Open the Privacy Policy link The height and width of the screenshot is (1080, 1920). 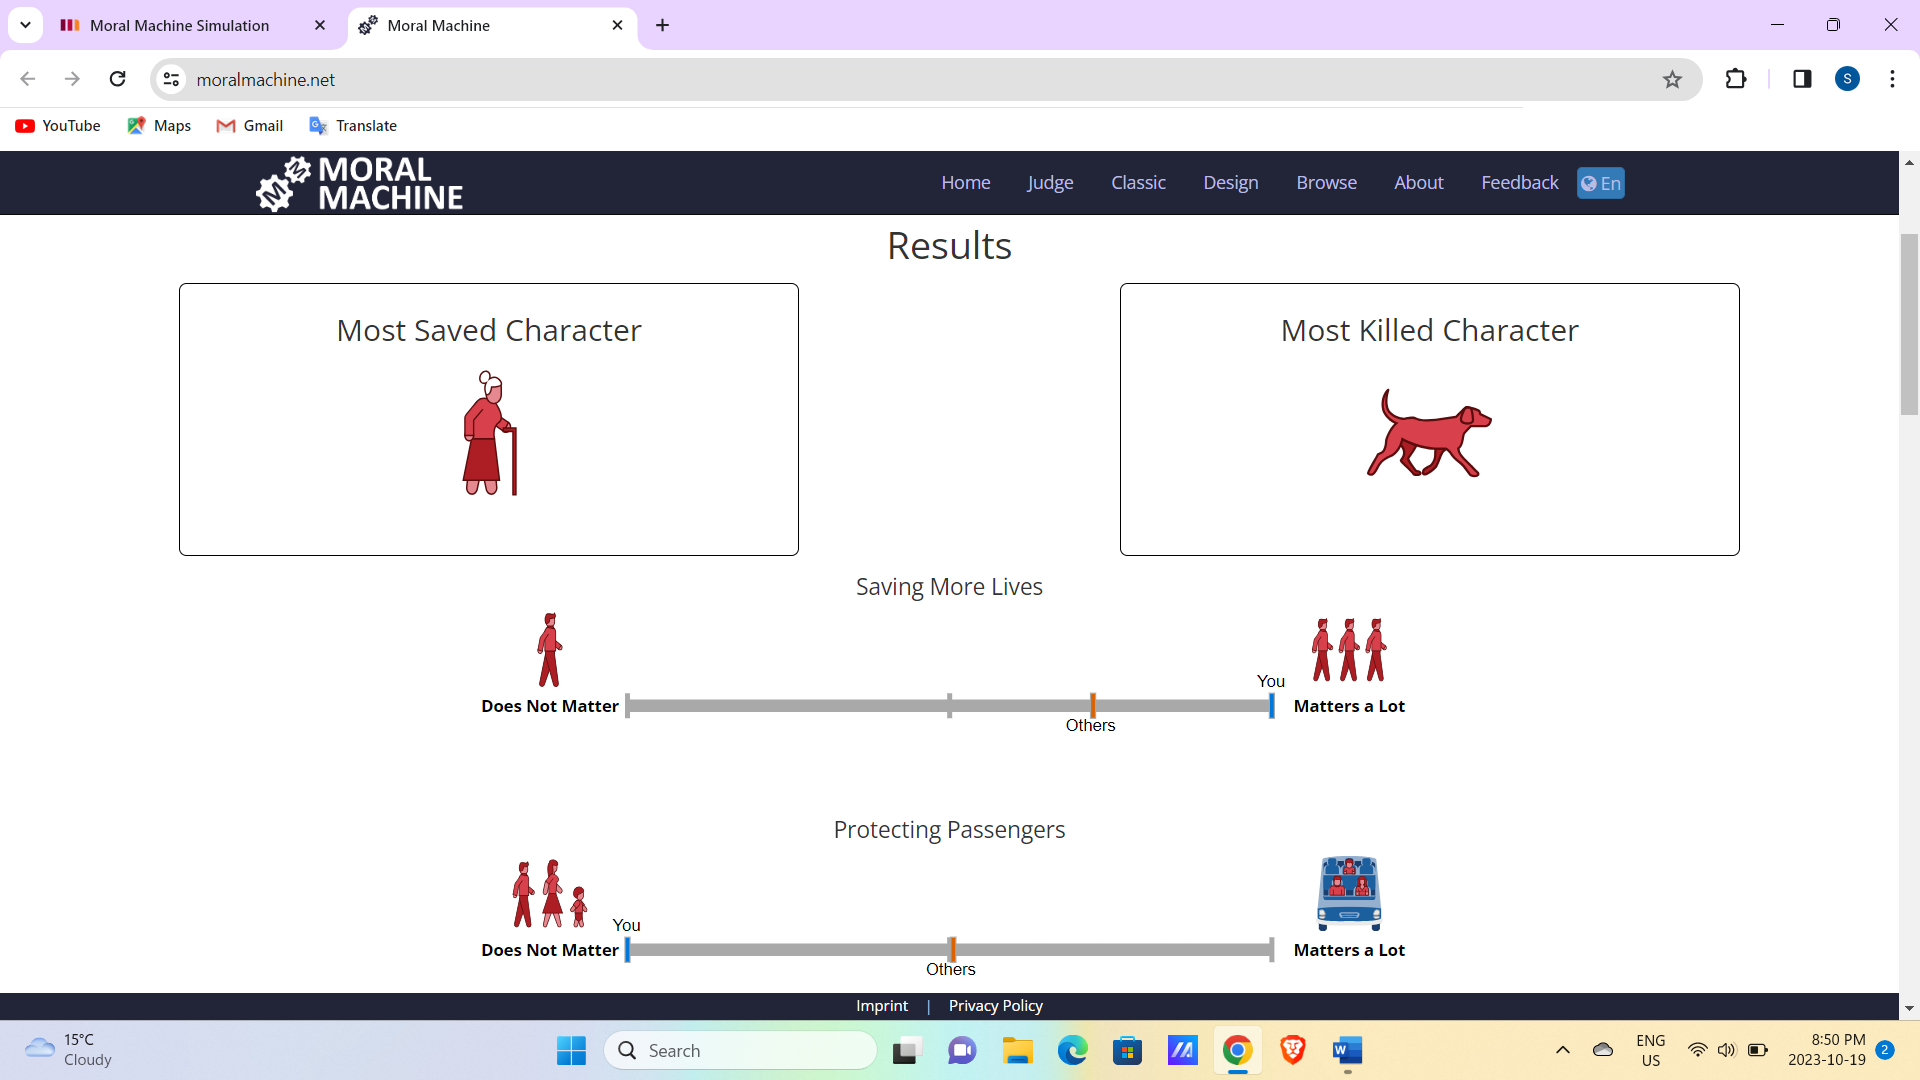point(995,1006)
